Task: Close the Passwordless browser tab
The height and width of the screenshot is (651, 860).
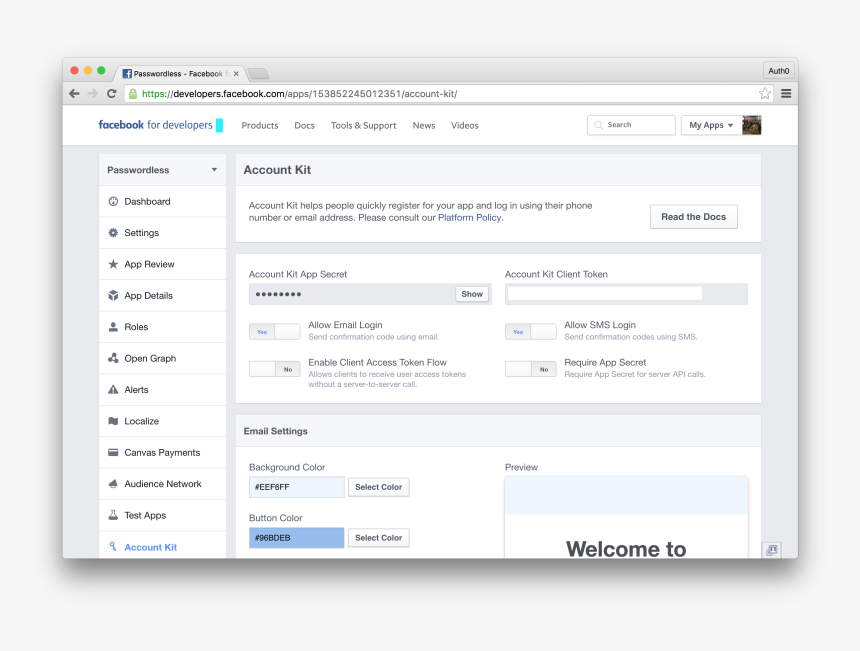Action: 236,73
